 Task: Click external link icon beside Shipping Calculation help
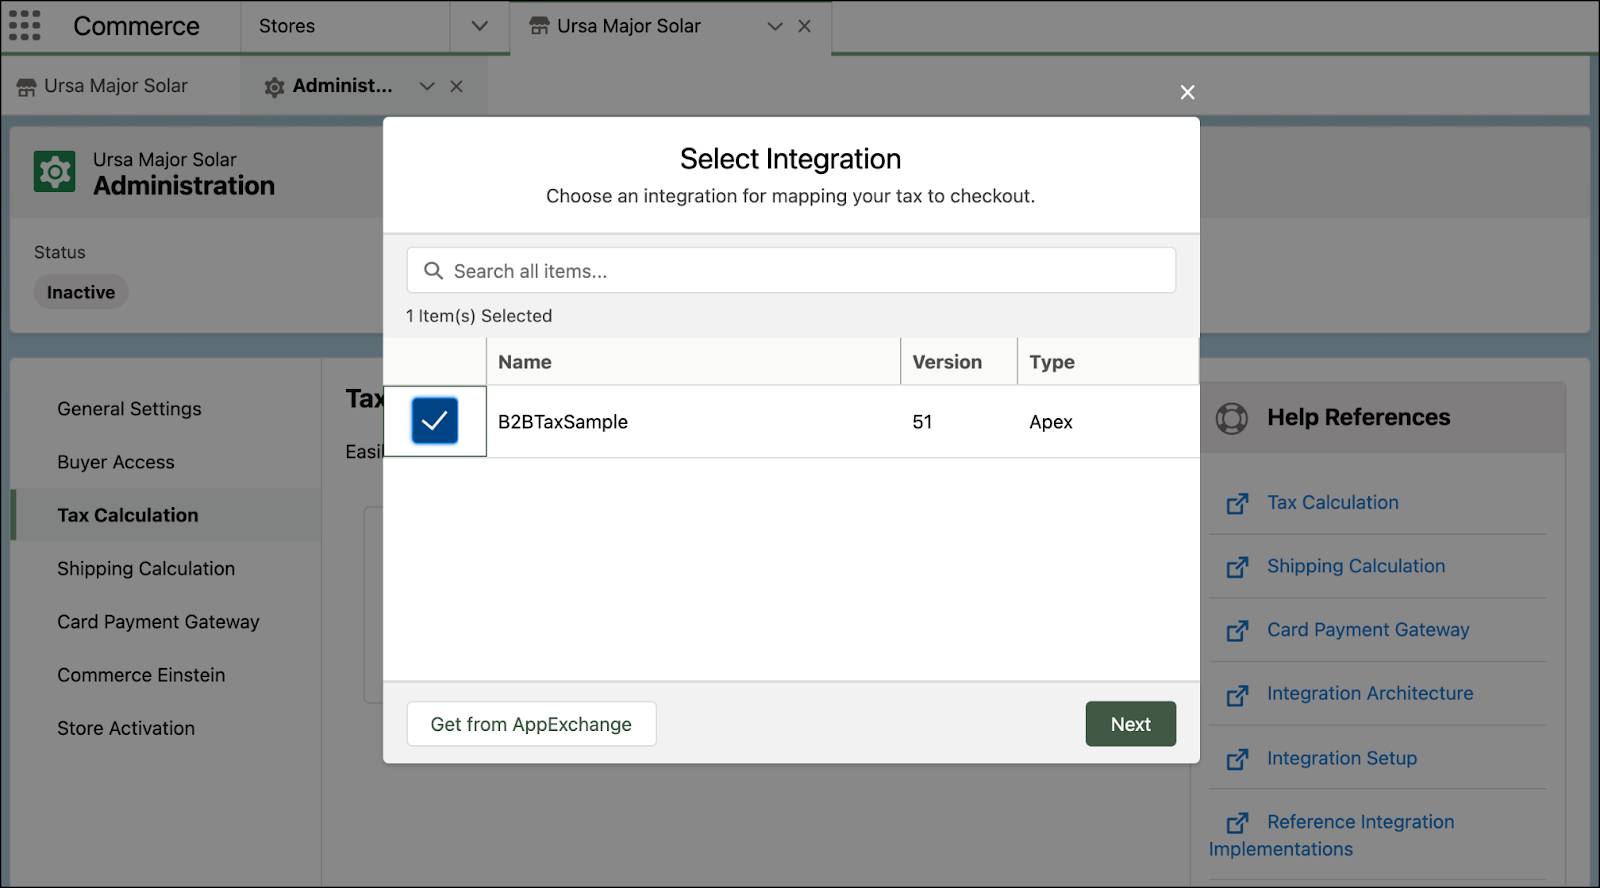click(x=1238, y=567)
